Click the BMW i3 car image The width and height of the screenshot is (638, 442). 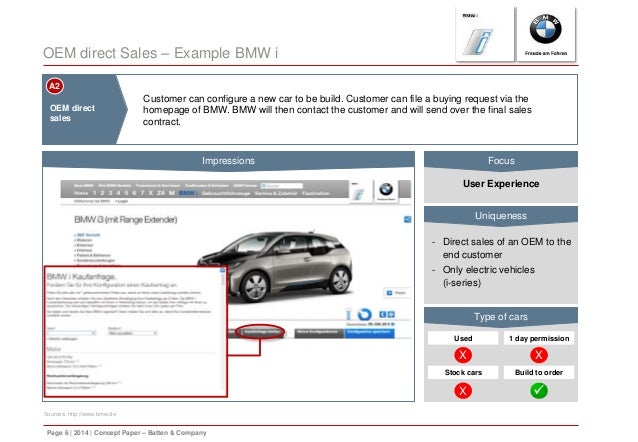[275, 267]
